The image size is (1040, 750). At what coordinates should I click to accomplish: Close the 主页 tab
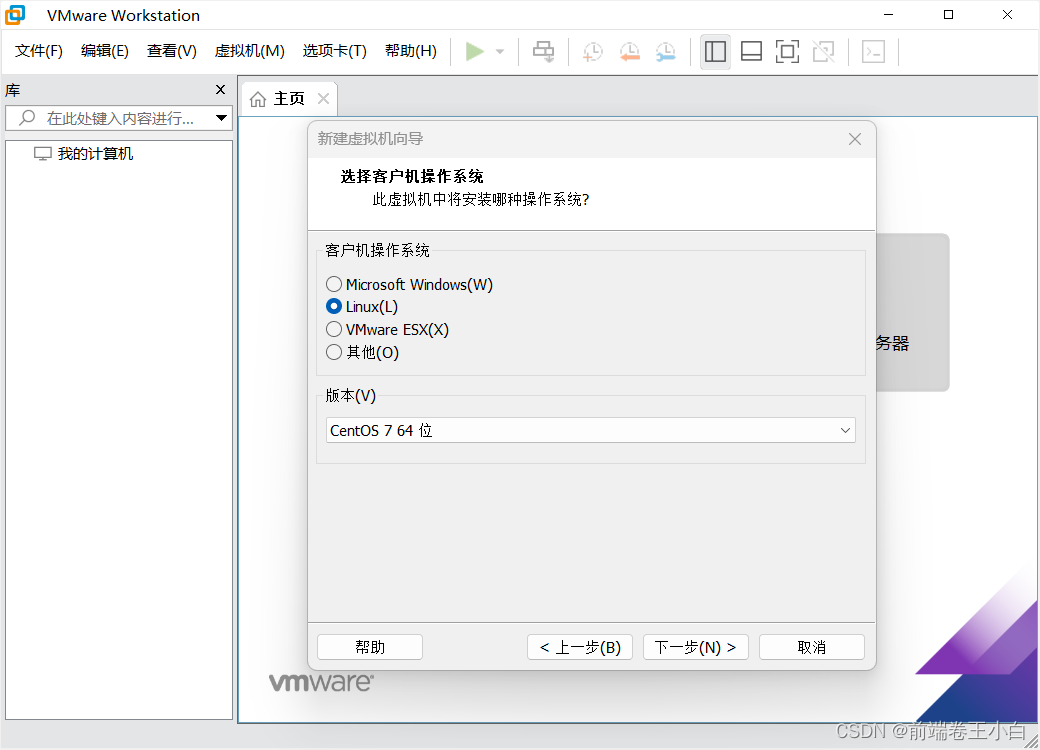324,99
